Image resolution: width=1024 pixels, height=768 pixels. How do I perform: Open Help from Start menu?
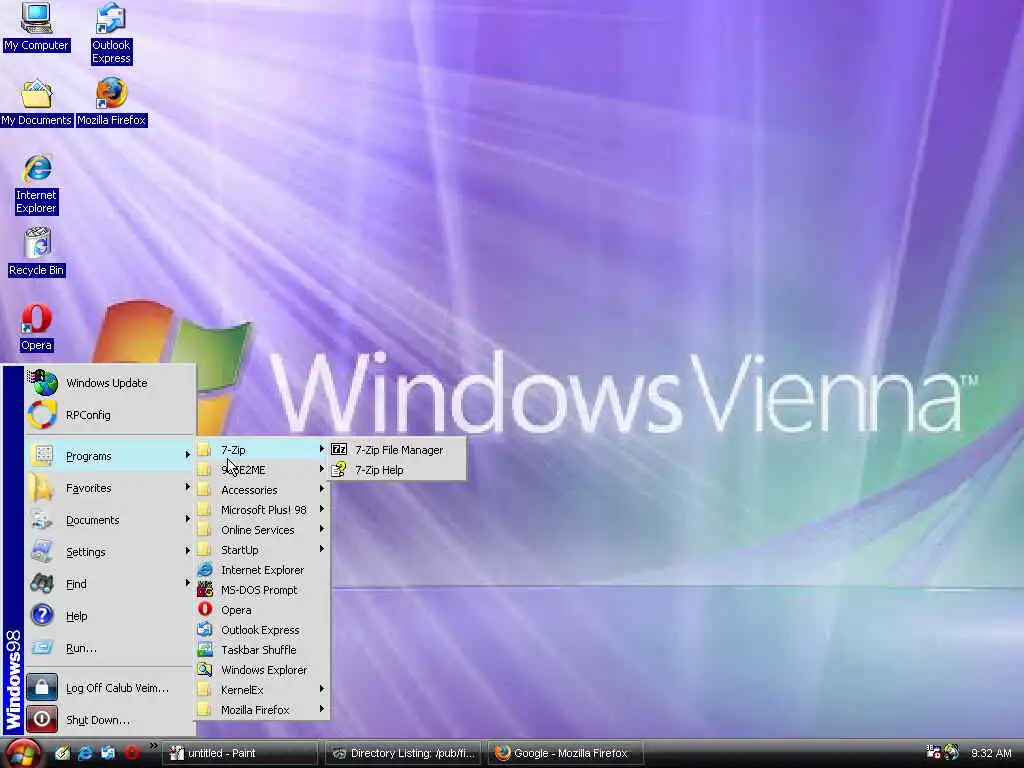click(110, 616)
